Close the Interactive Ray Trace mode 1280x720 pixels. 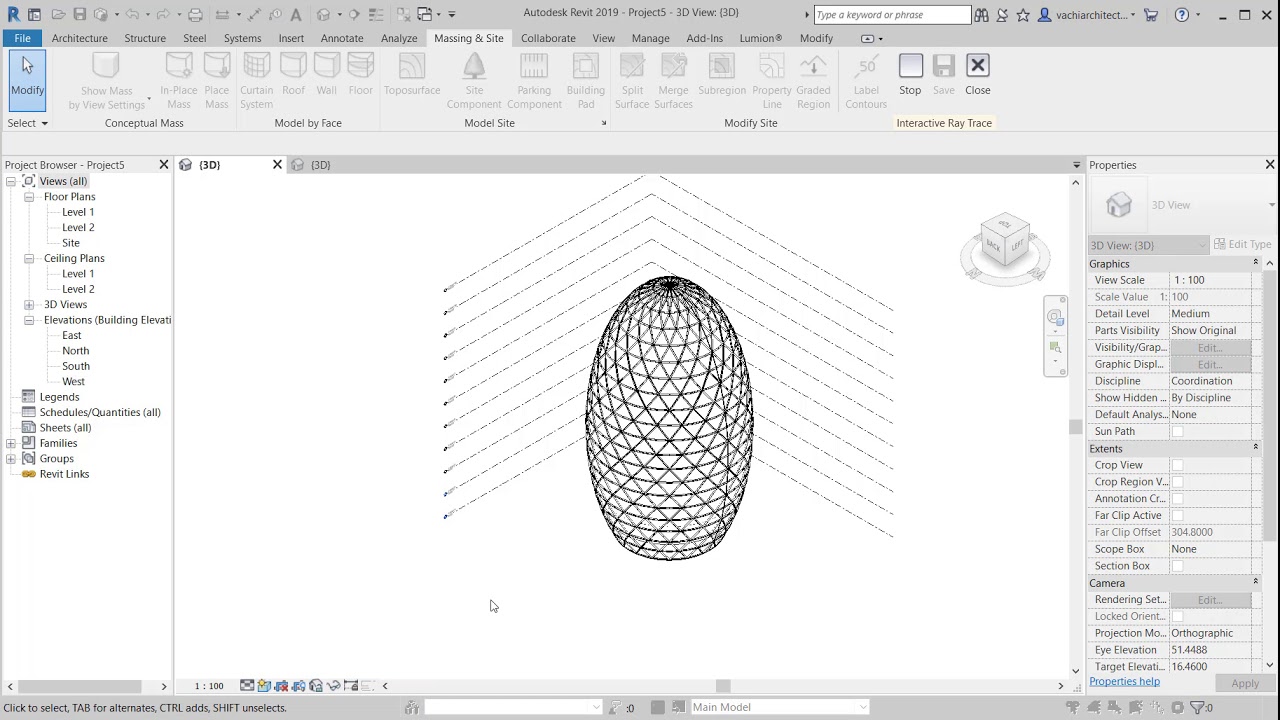pos(978,76)
